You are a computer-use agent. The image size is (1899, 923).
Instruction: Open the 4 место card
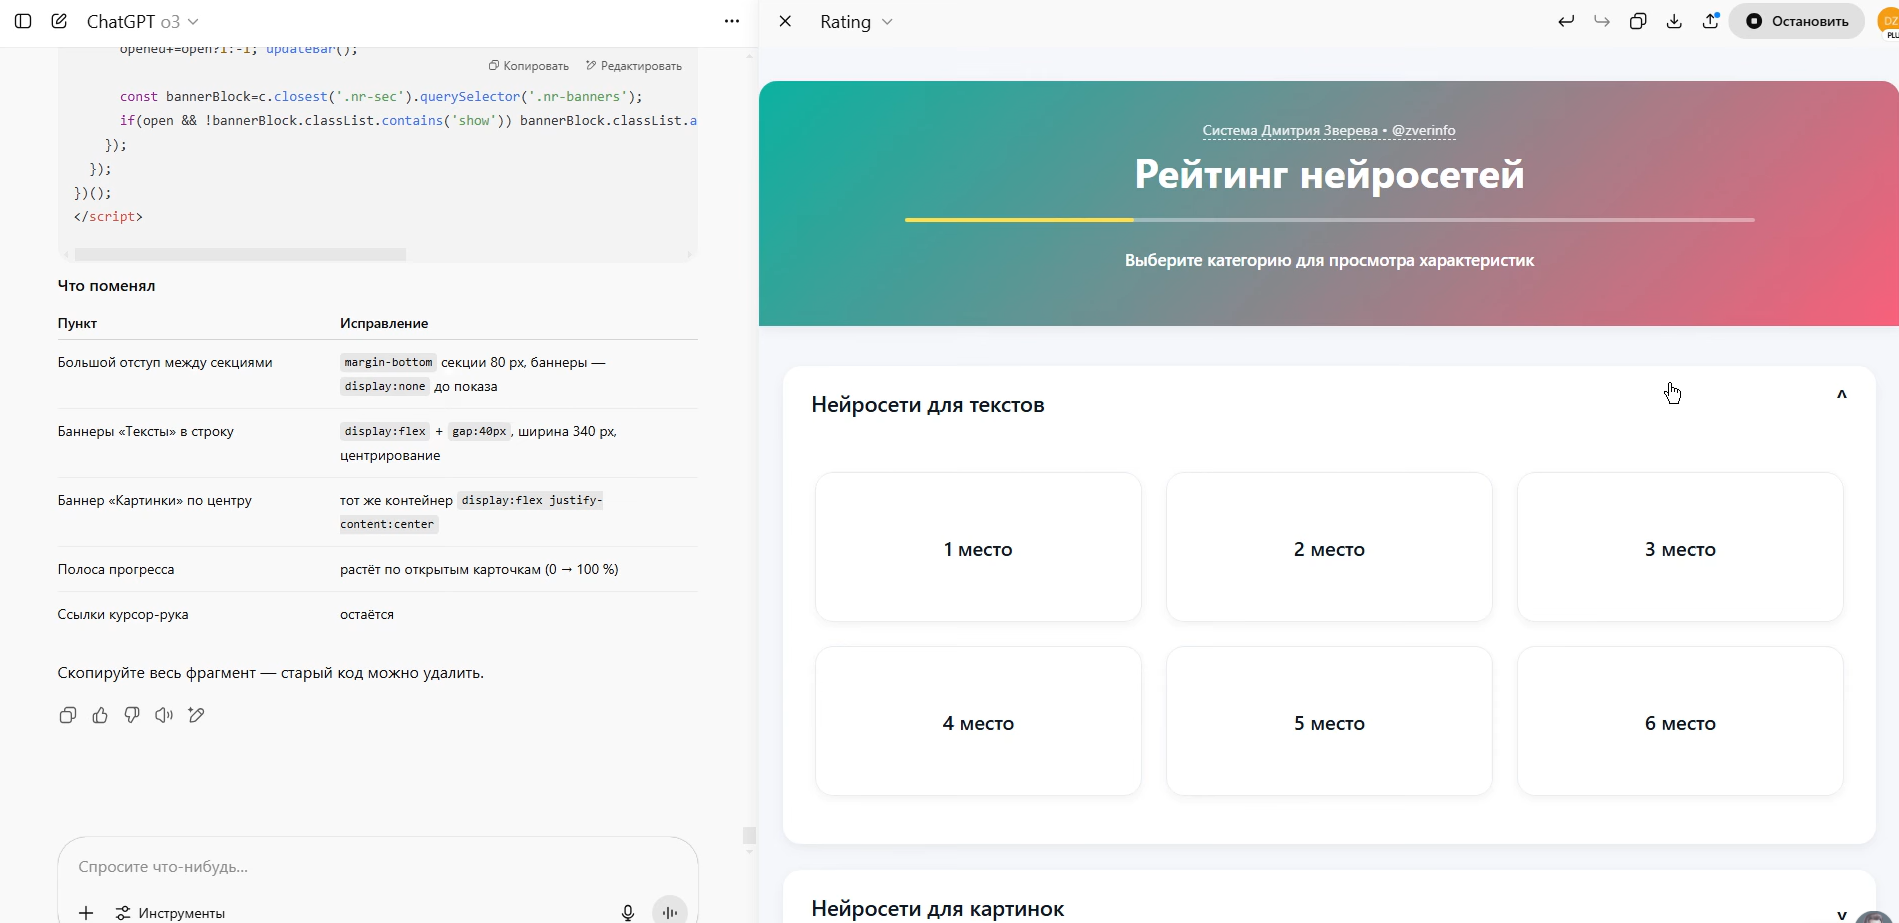pyautogui.click(x=978, y=722)
